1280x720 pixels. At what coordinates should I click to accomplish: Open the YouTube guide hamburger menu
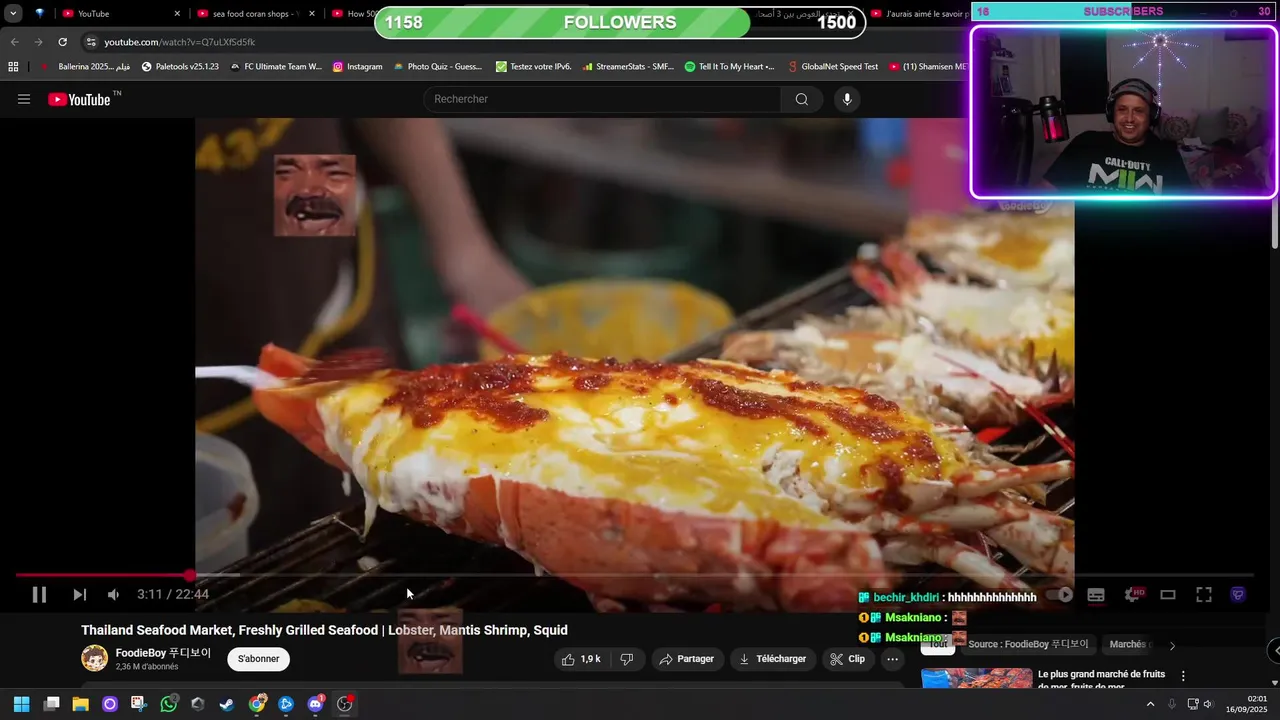pos(24,99)
